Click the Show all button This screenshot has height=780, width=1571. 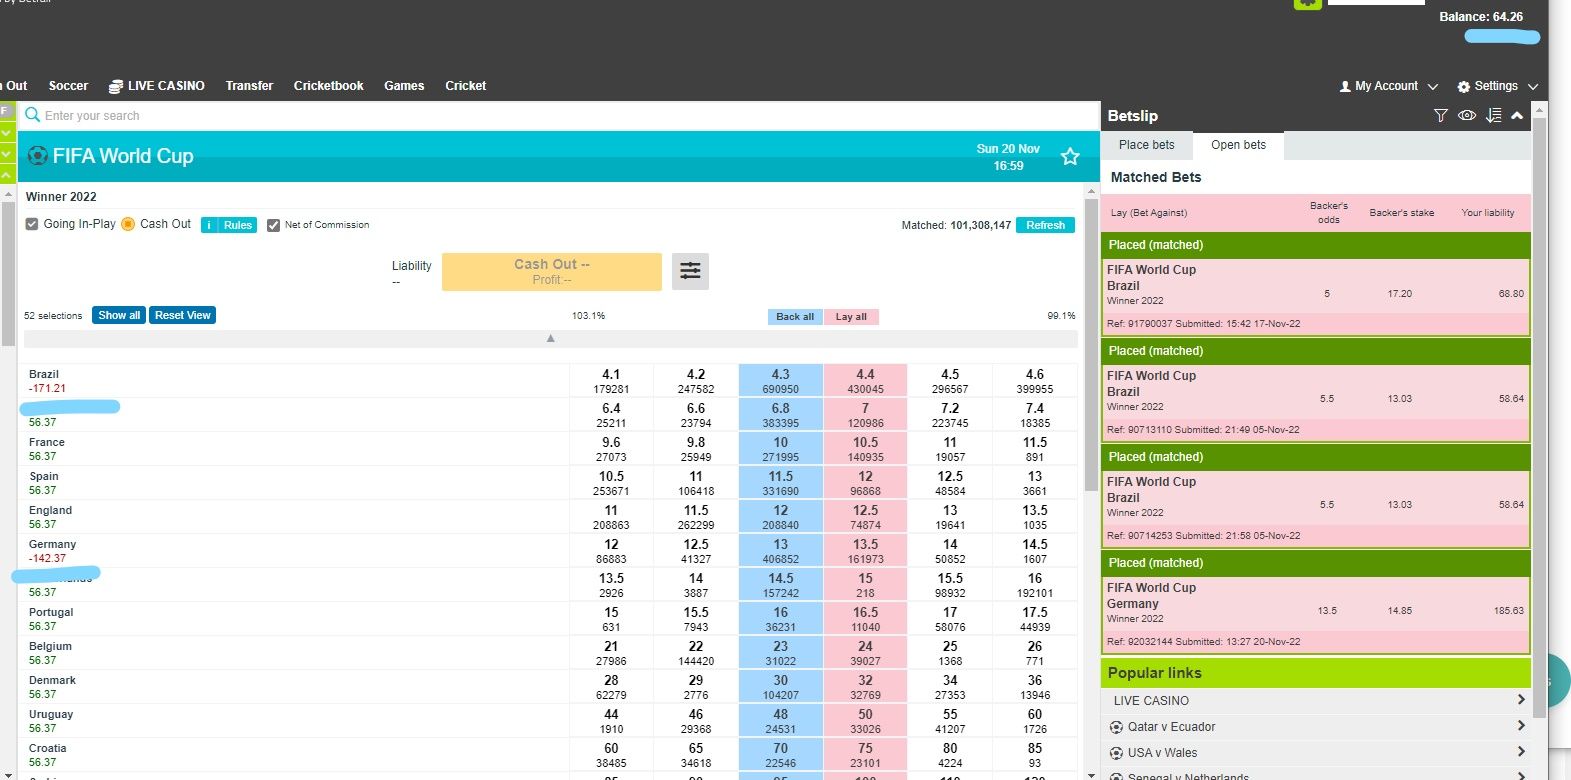pos(119,315)
